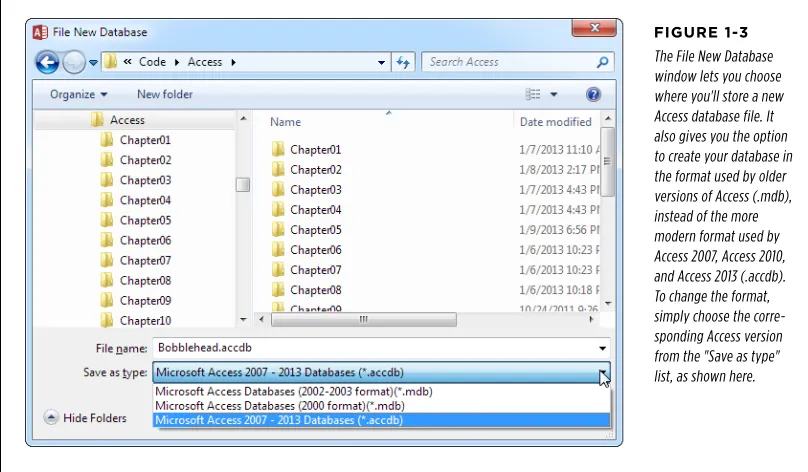This screenshot has height=472, width=808.
Task: Expand arrow after Access in address path
Action: pos(233,62)
